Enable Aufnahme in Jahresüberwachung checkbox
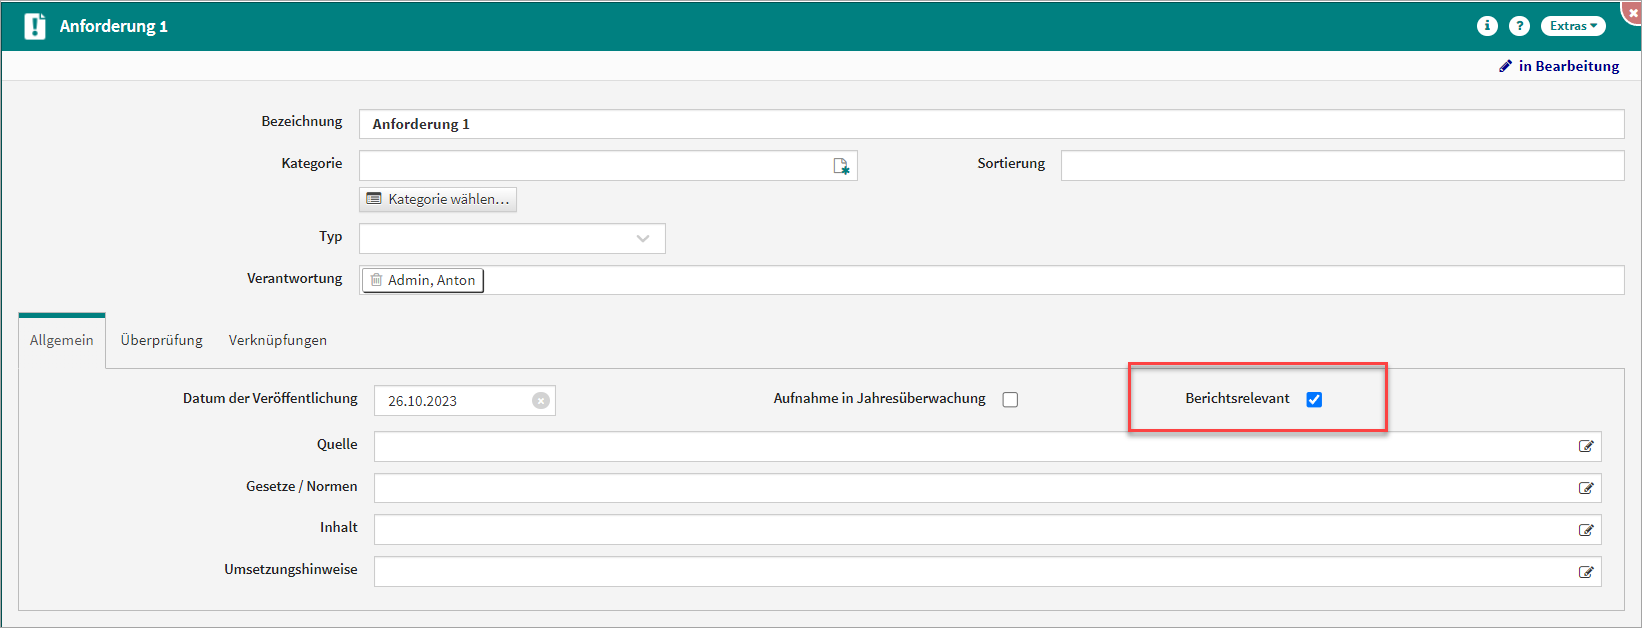This screenshot has width=1642, height=628. coord(1010,400)
